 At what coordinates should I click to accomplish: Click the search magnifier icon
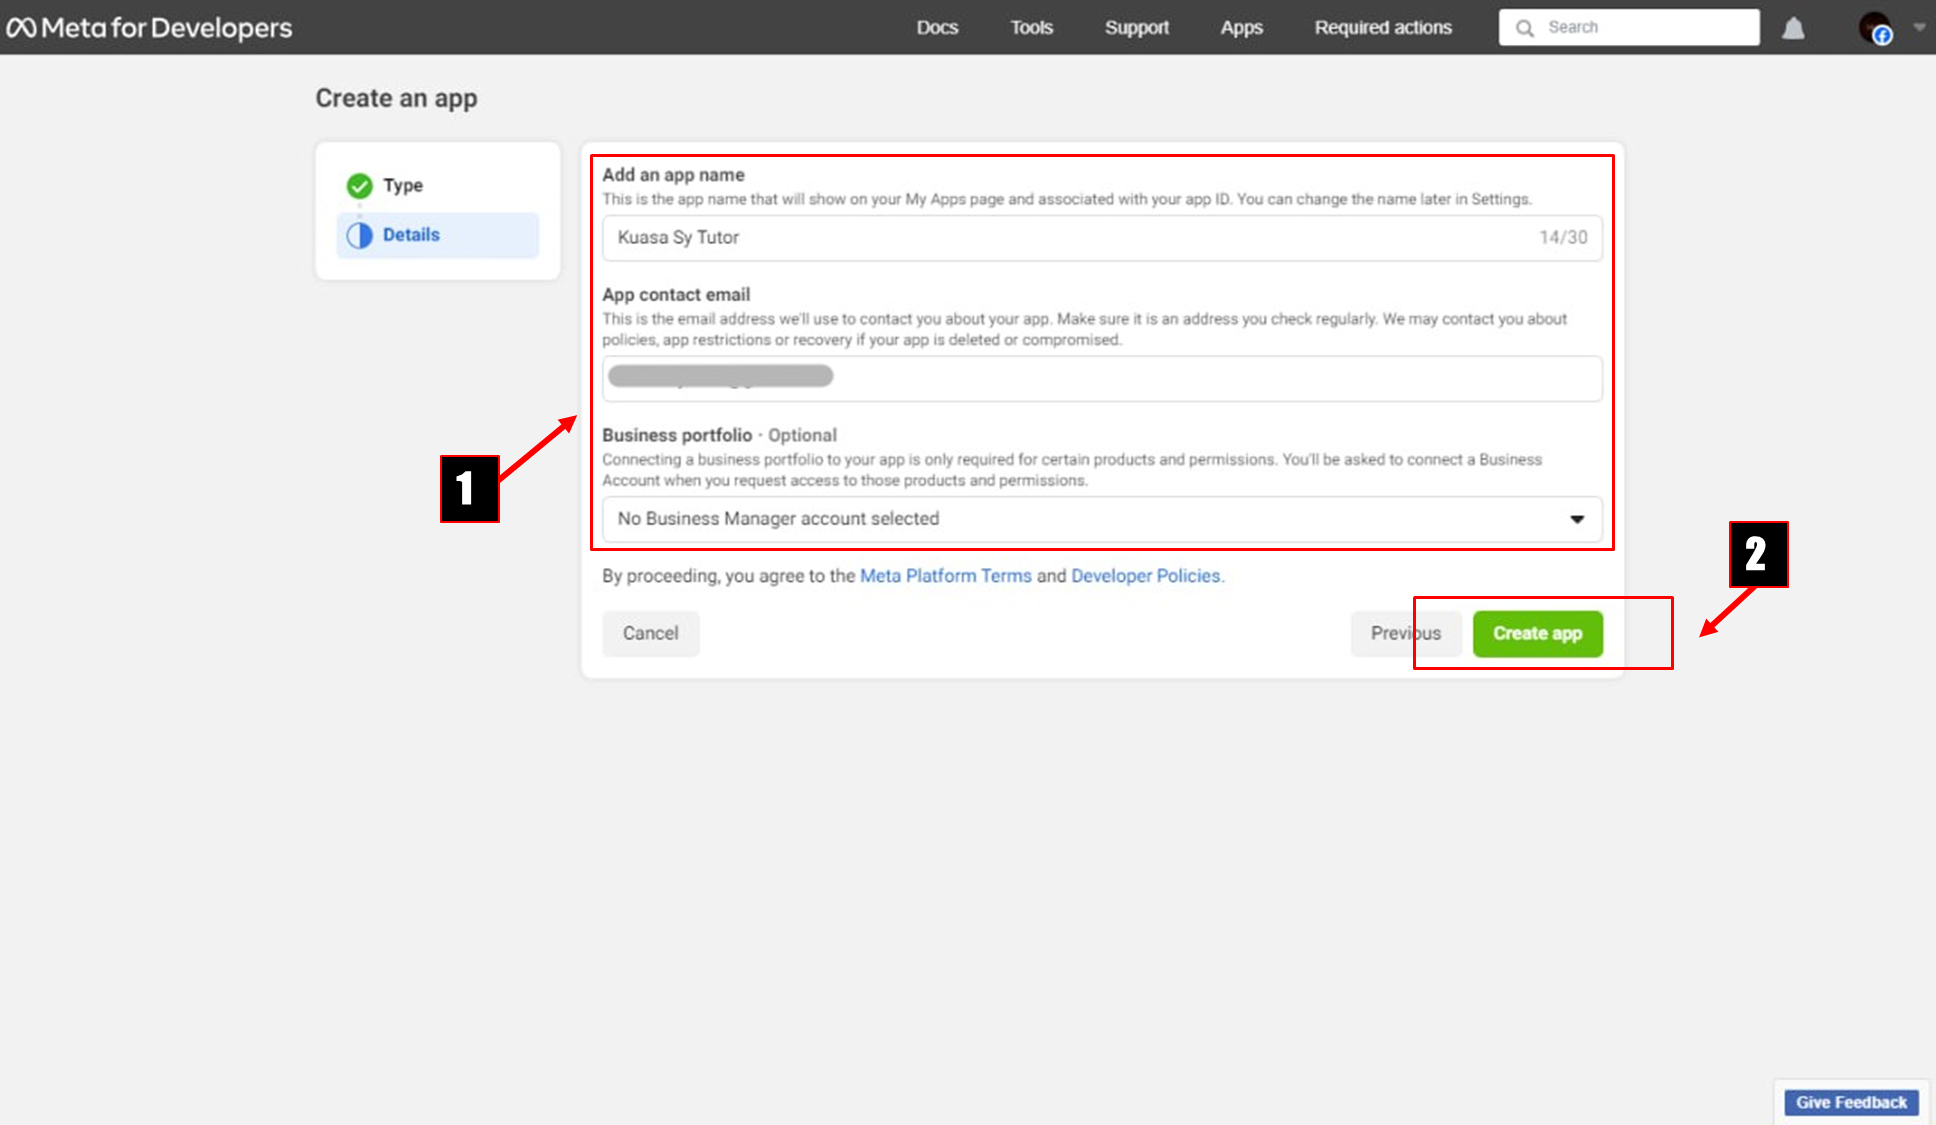coord(1524,28)
